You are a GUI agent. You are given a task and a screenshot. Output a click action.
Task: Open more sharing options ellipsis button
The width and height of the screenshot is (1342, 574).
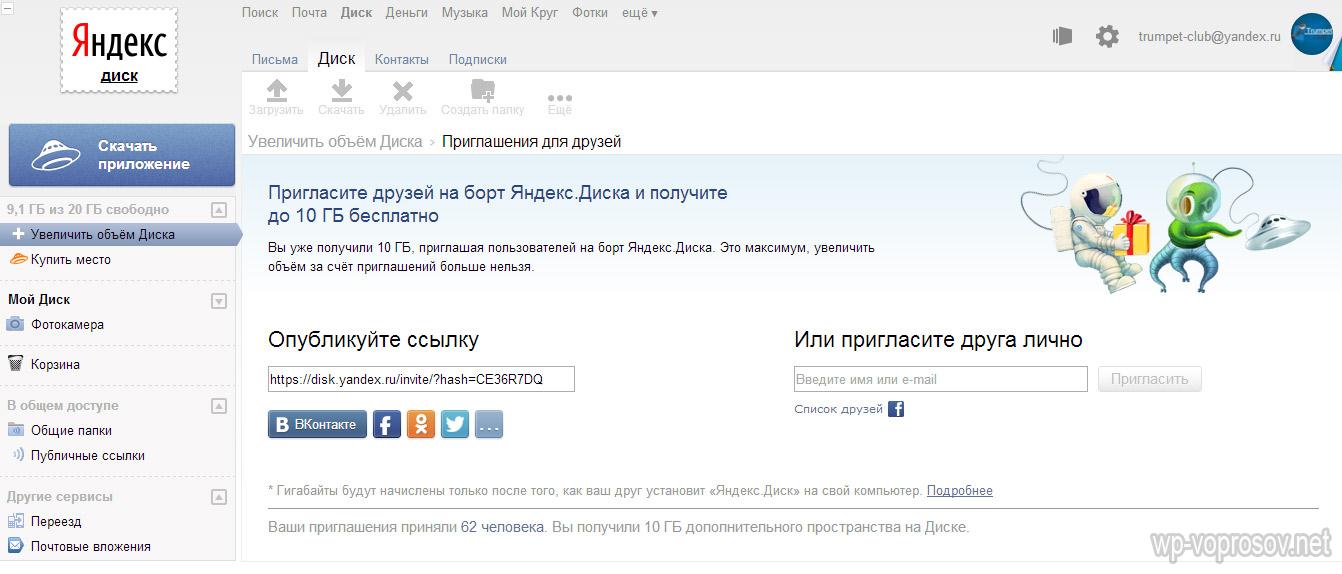489,424
